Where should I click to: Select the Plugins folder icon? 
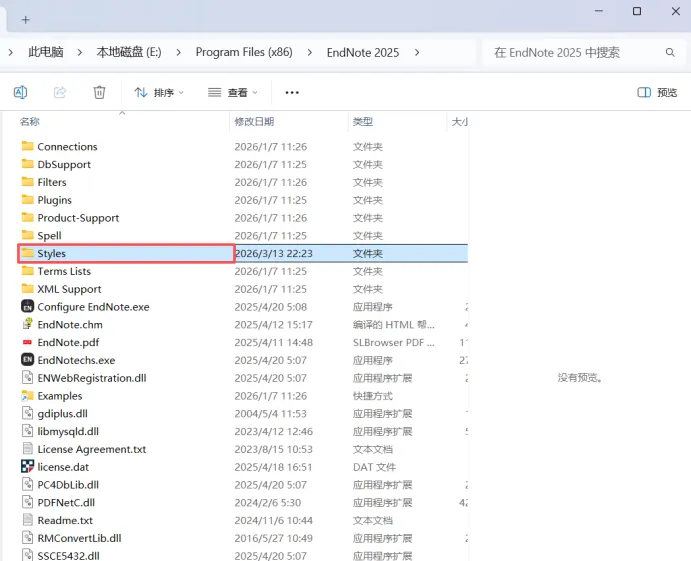click(27, 199)
